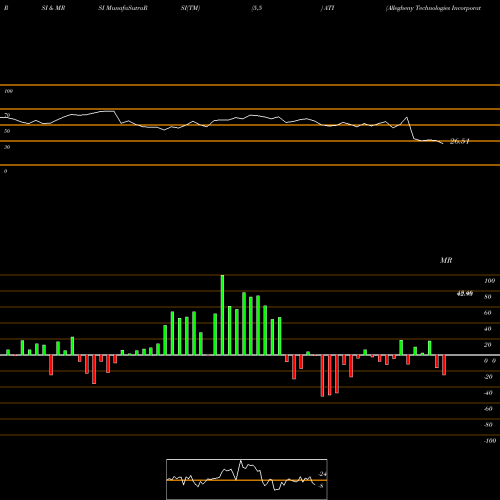Click the 'Allegheny Technologies Incorporat' title text

(x=433, y=8)
